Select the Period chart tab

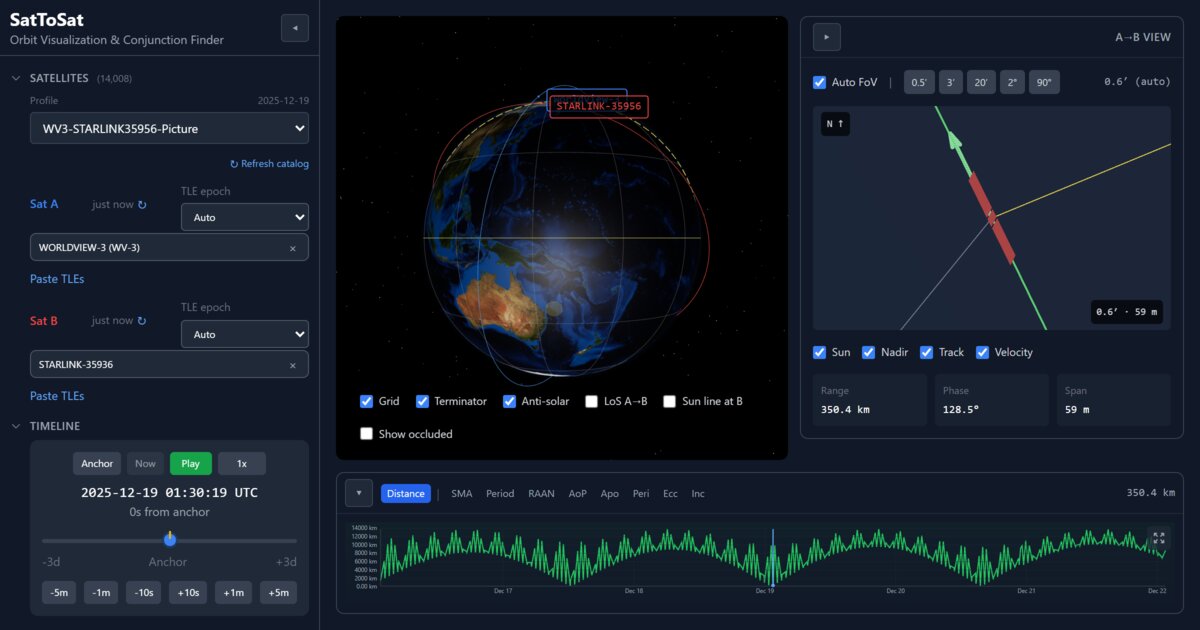[500, 493]
